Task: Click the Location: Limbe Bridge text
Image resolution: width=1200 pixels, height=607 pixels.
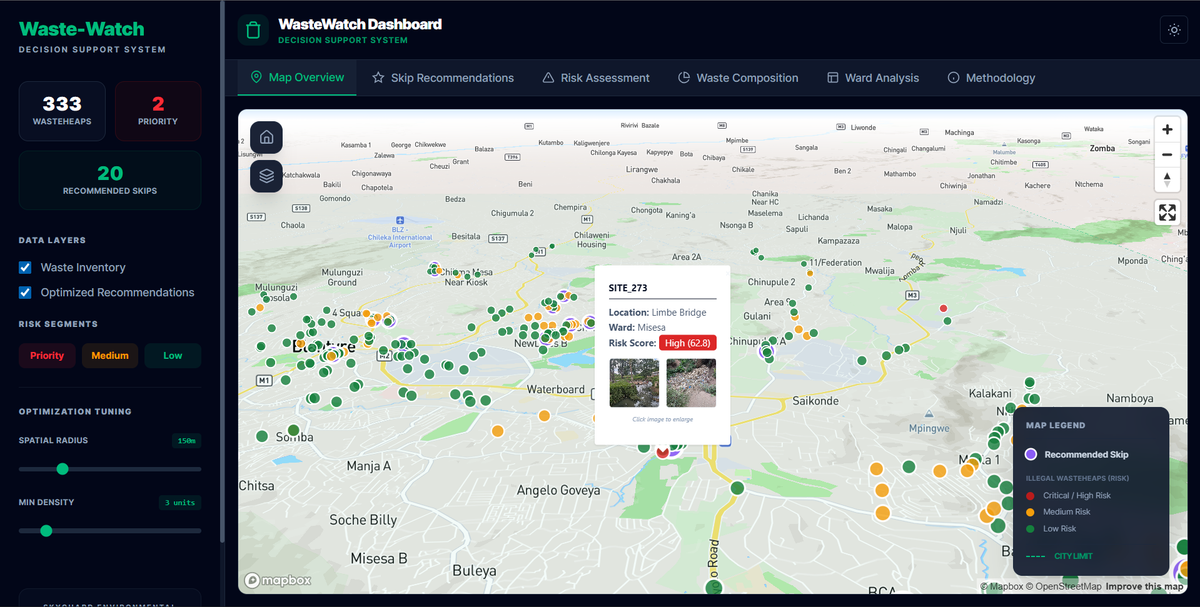Action: [x=657, y=313]
